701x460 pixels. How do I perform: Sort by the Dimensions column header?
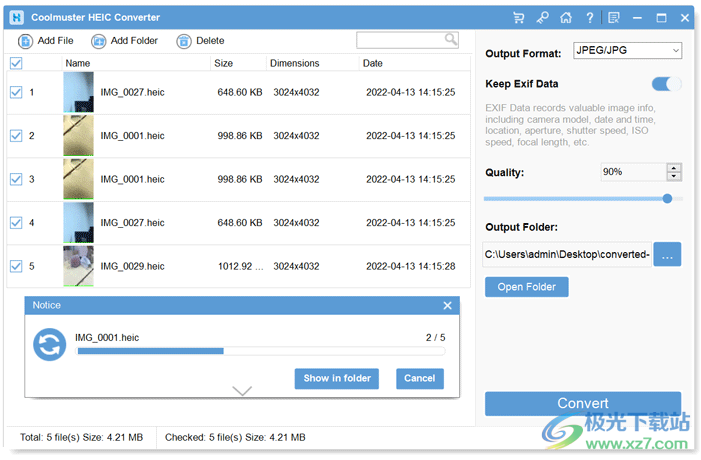(x=295, y=63)
